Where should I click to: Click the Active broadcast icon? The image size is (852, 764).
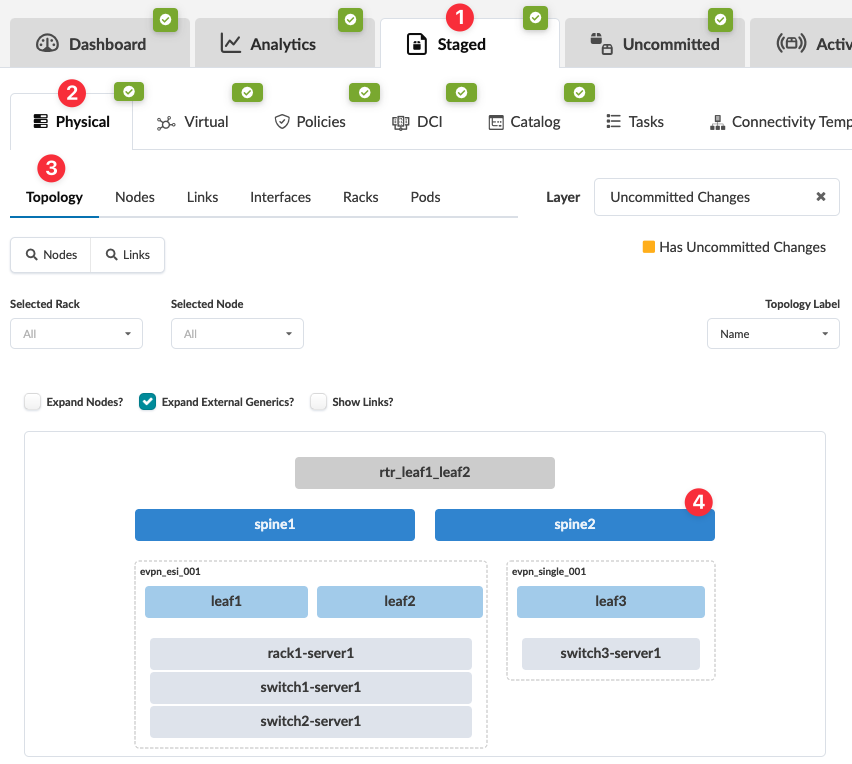pyautogui.click(x=791, y=43)
